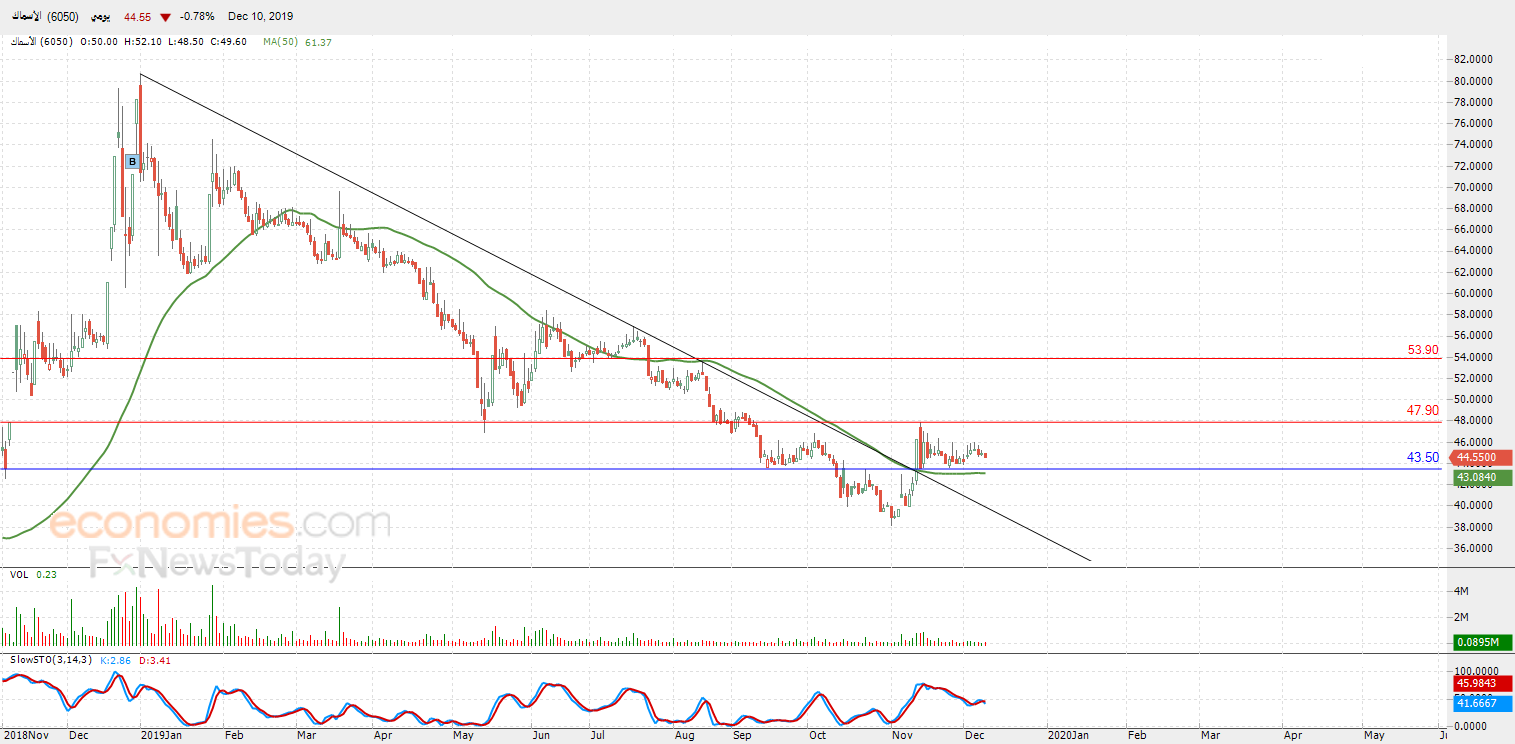The image size is (1515, 744).
Task: Click the 2020Jan time axis label
Action: (1067, 735)
